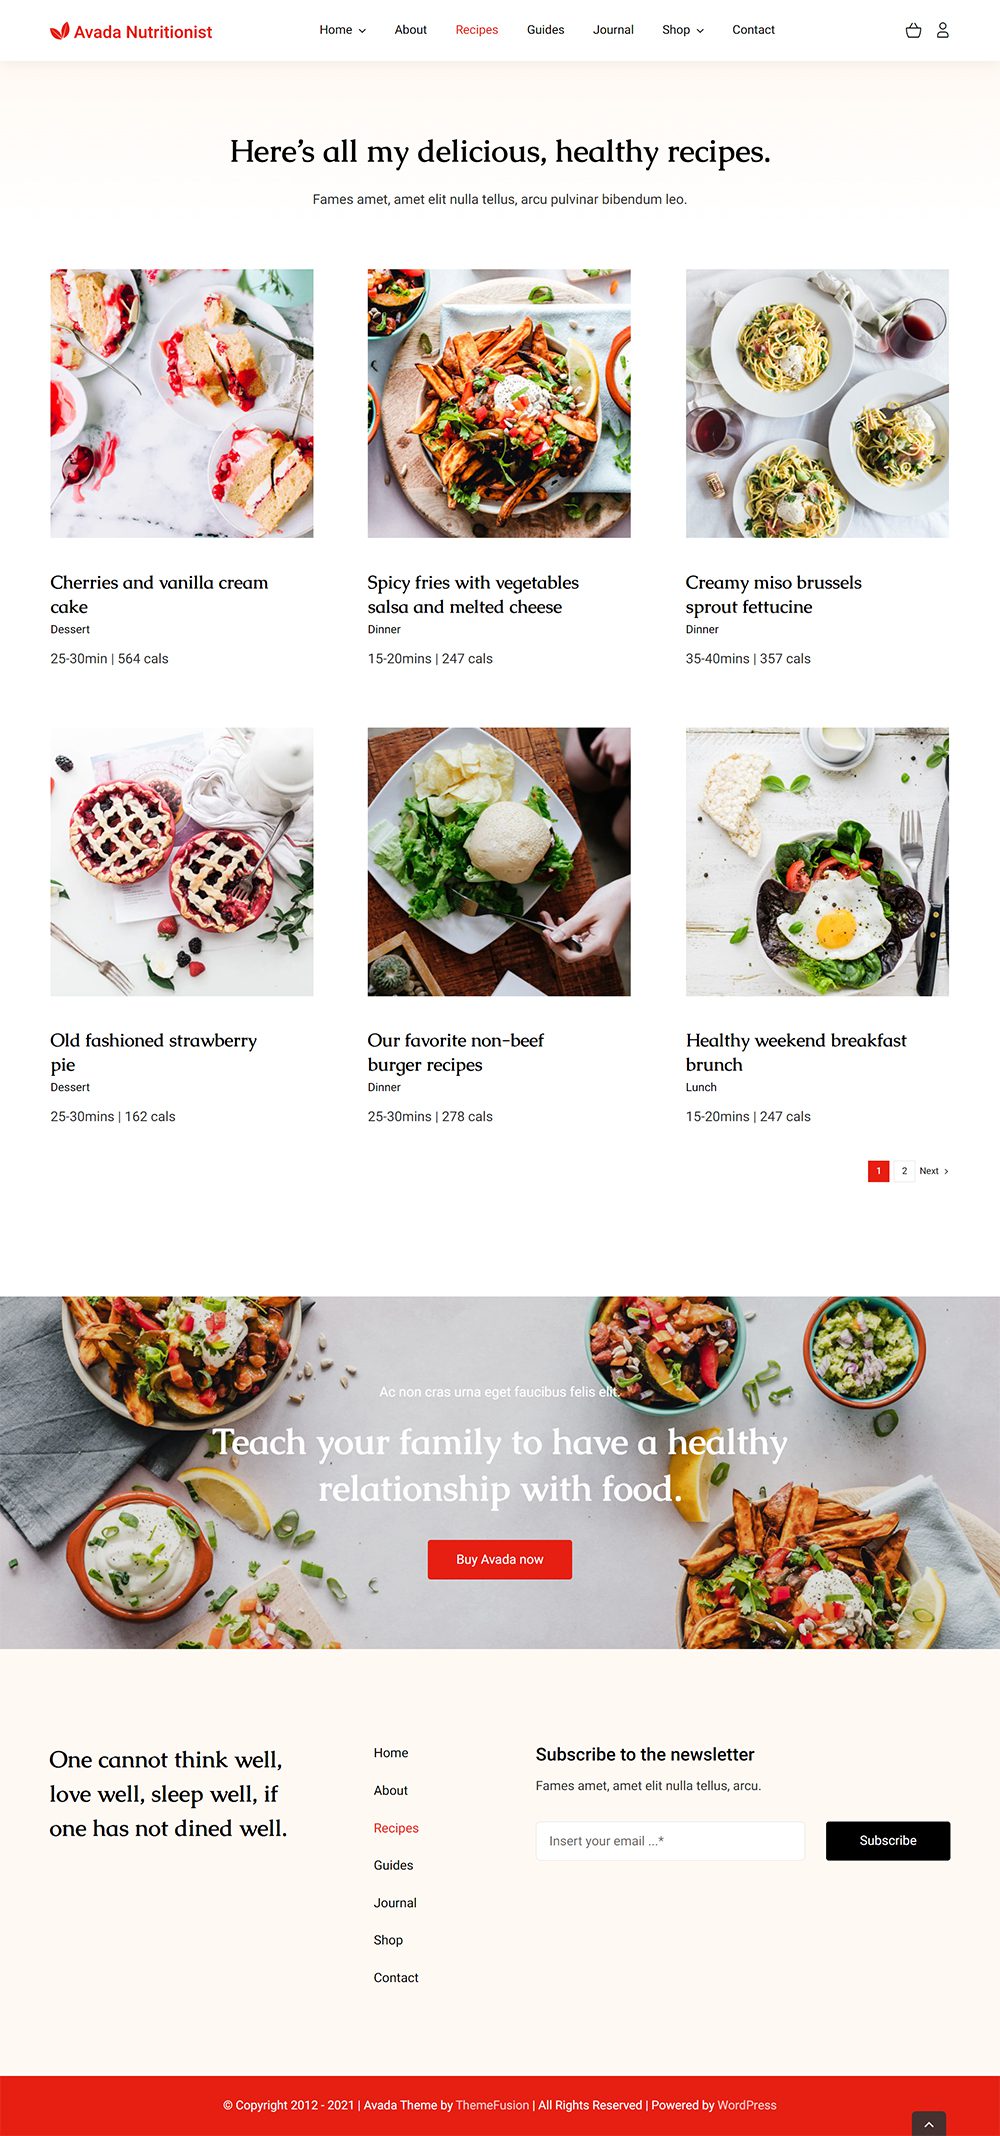
Task: Click the WordPress footer link
Action: (747, 2105)
